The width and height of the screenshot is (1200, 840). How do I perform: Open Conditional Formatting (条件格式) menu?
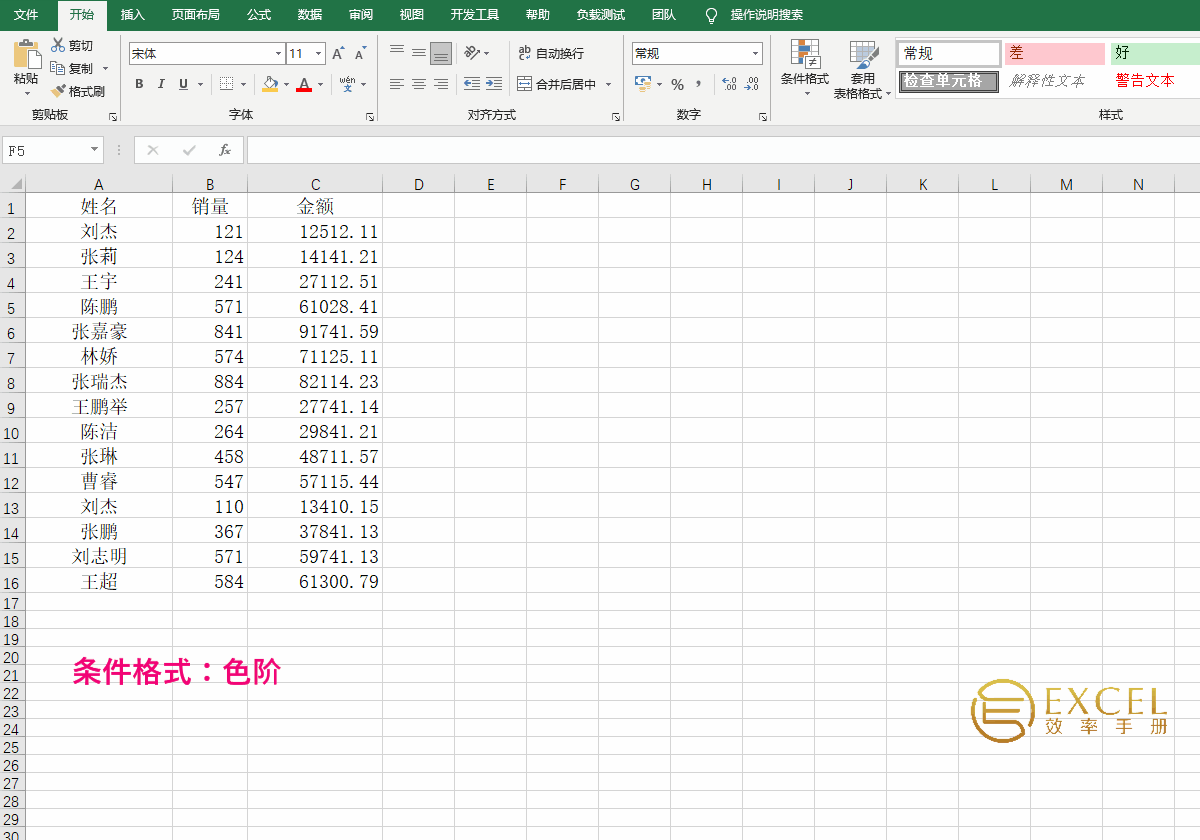pyautogui.click(x=805, y=68)
